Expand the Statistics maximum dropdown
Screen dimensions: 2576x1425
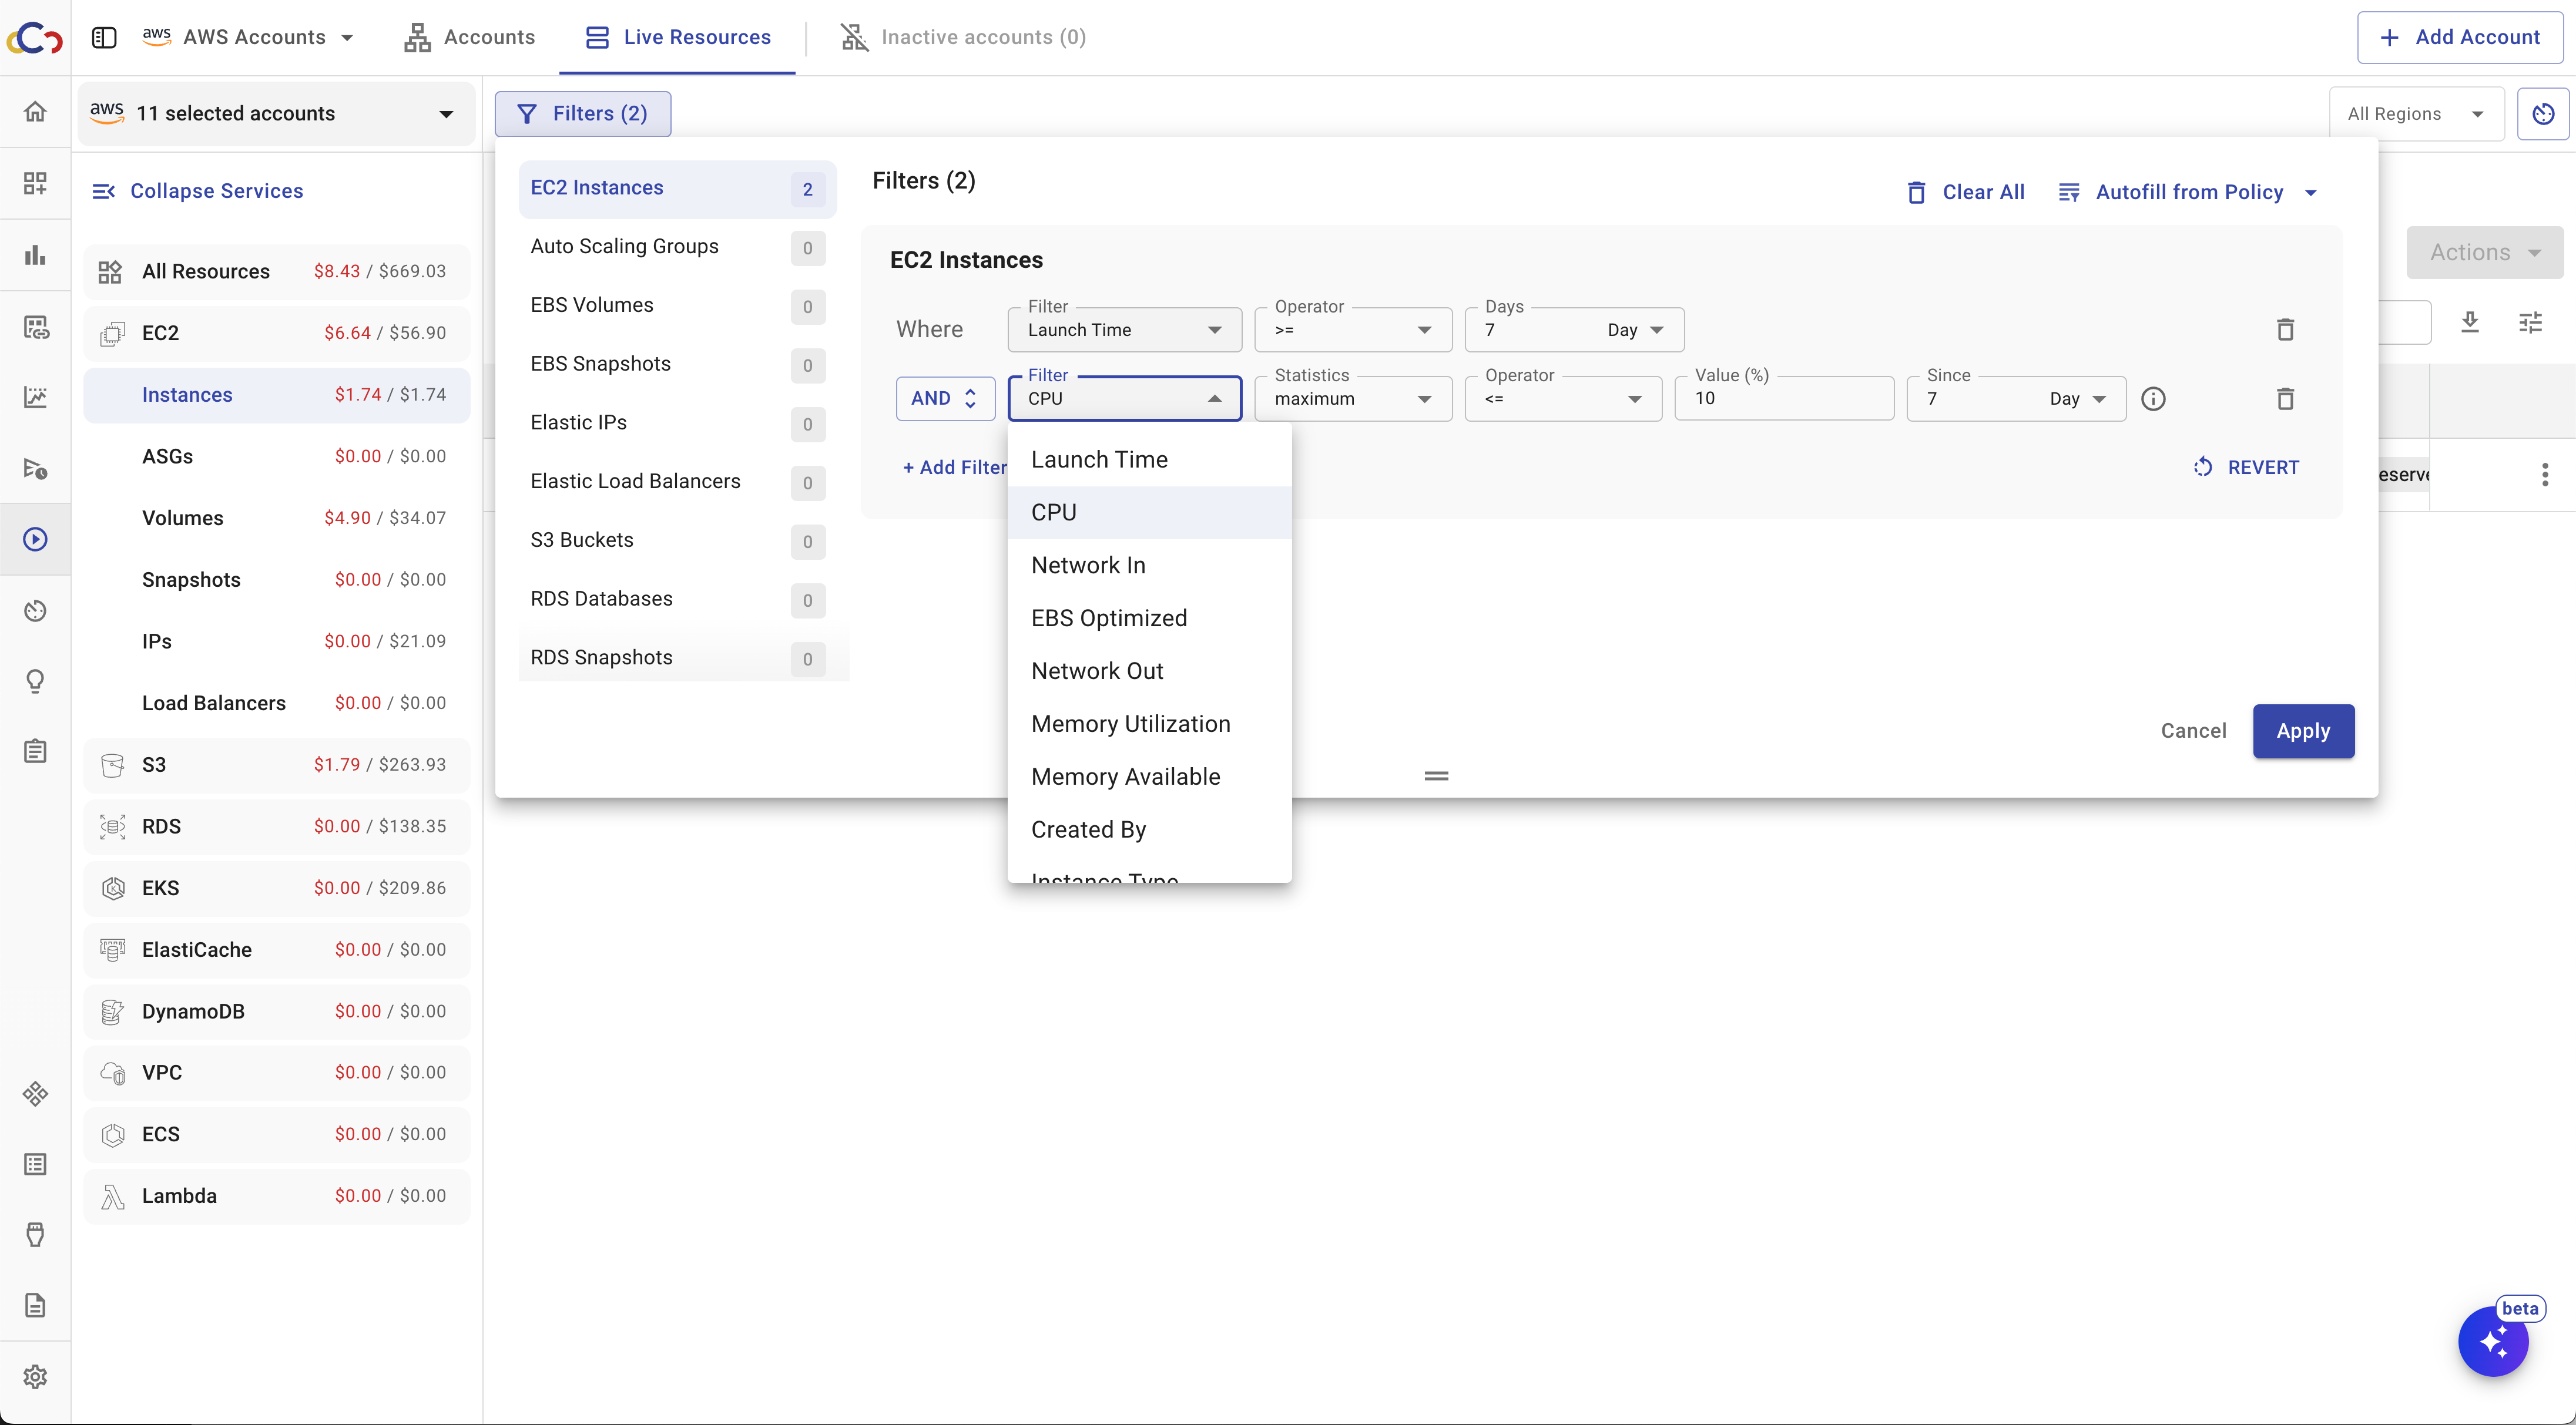pyautogui.click(x=1352, y=398)
